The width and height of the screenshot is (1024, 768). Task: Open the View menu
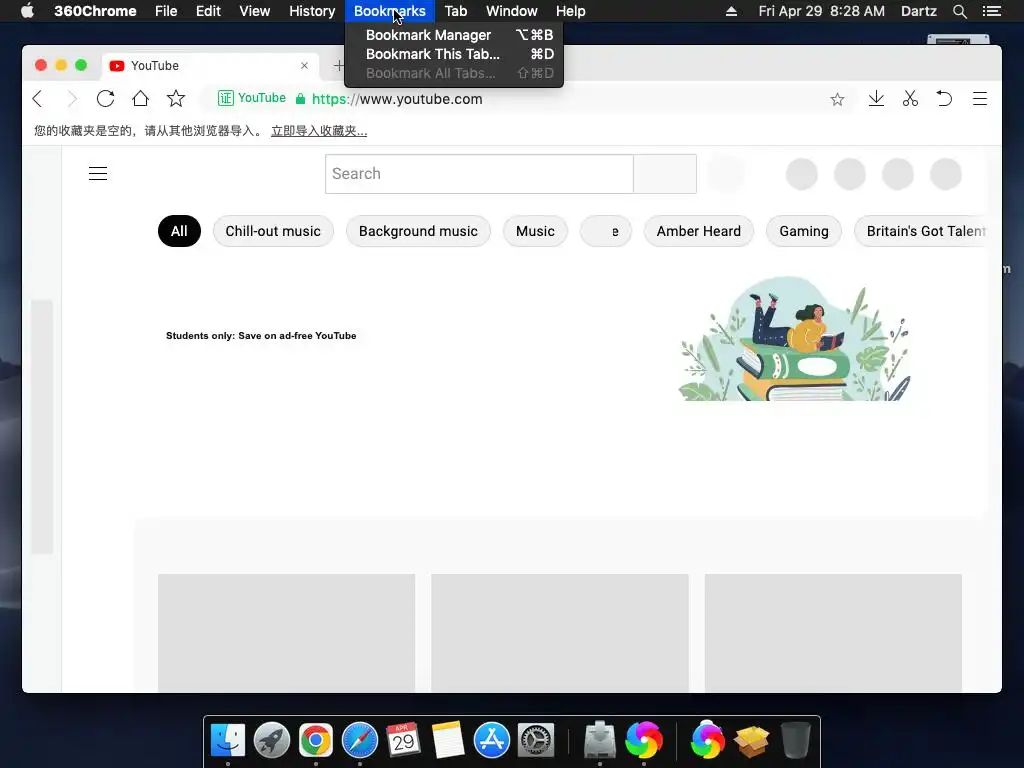coord(255,11)
